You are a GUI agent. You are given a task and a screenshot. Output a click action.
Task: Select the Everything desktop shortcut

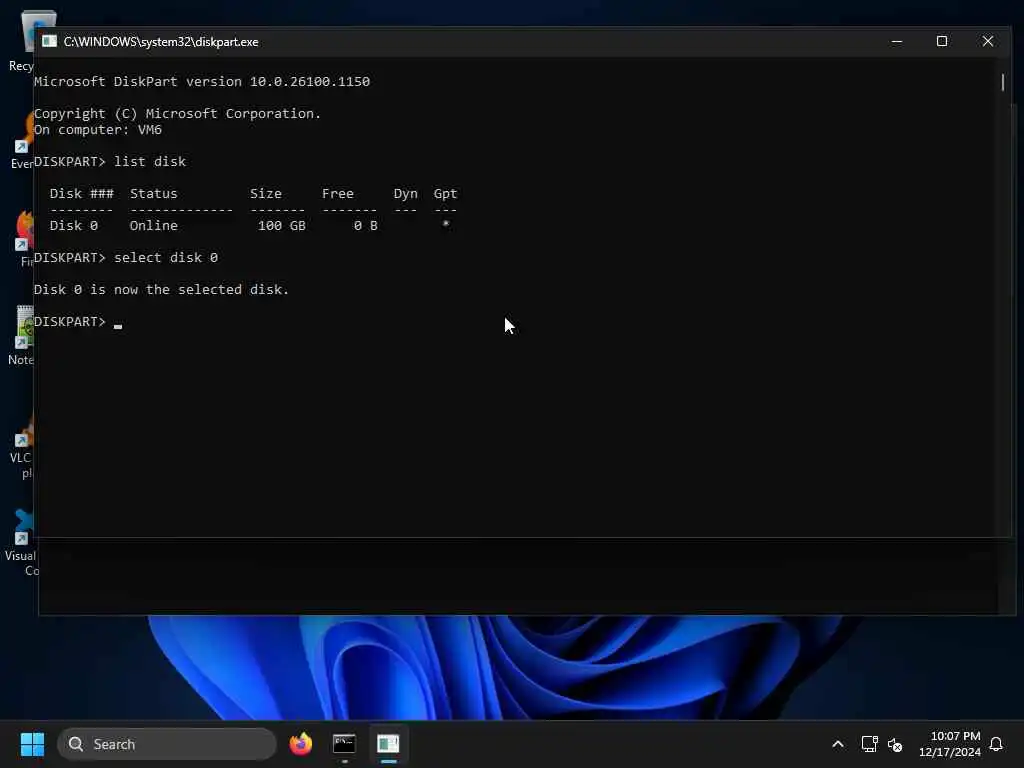(23, 140)
